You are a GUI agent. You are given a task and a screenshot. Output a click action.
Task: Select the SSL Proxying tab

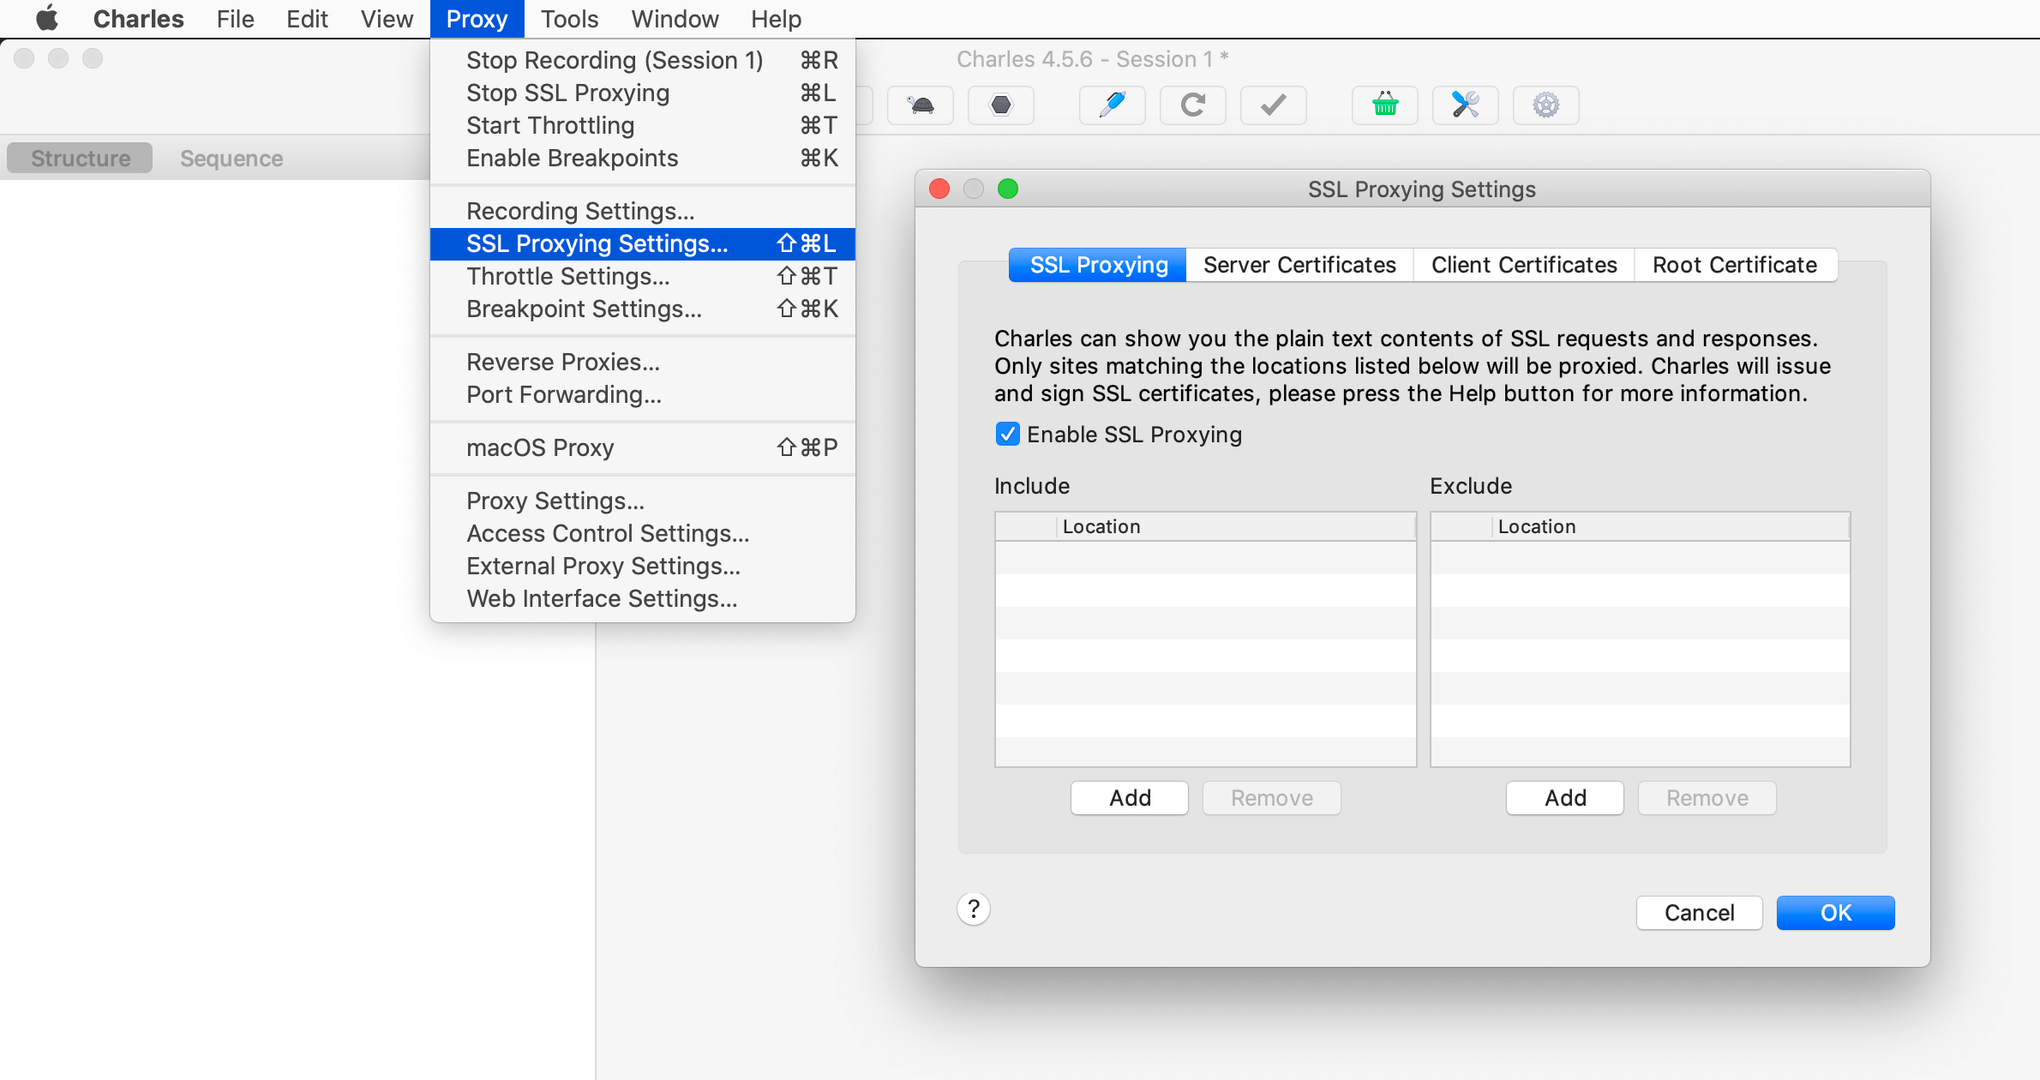click(1098, 265)
